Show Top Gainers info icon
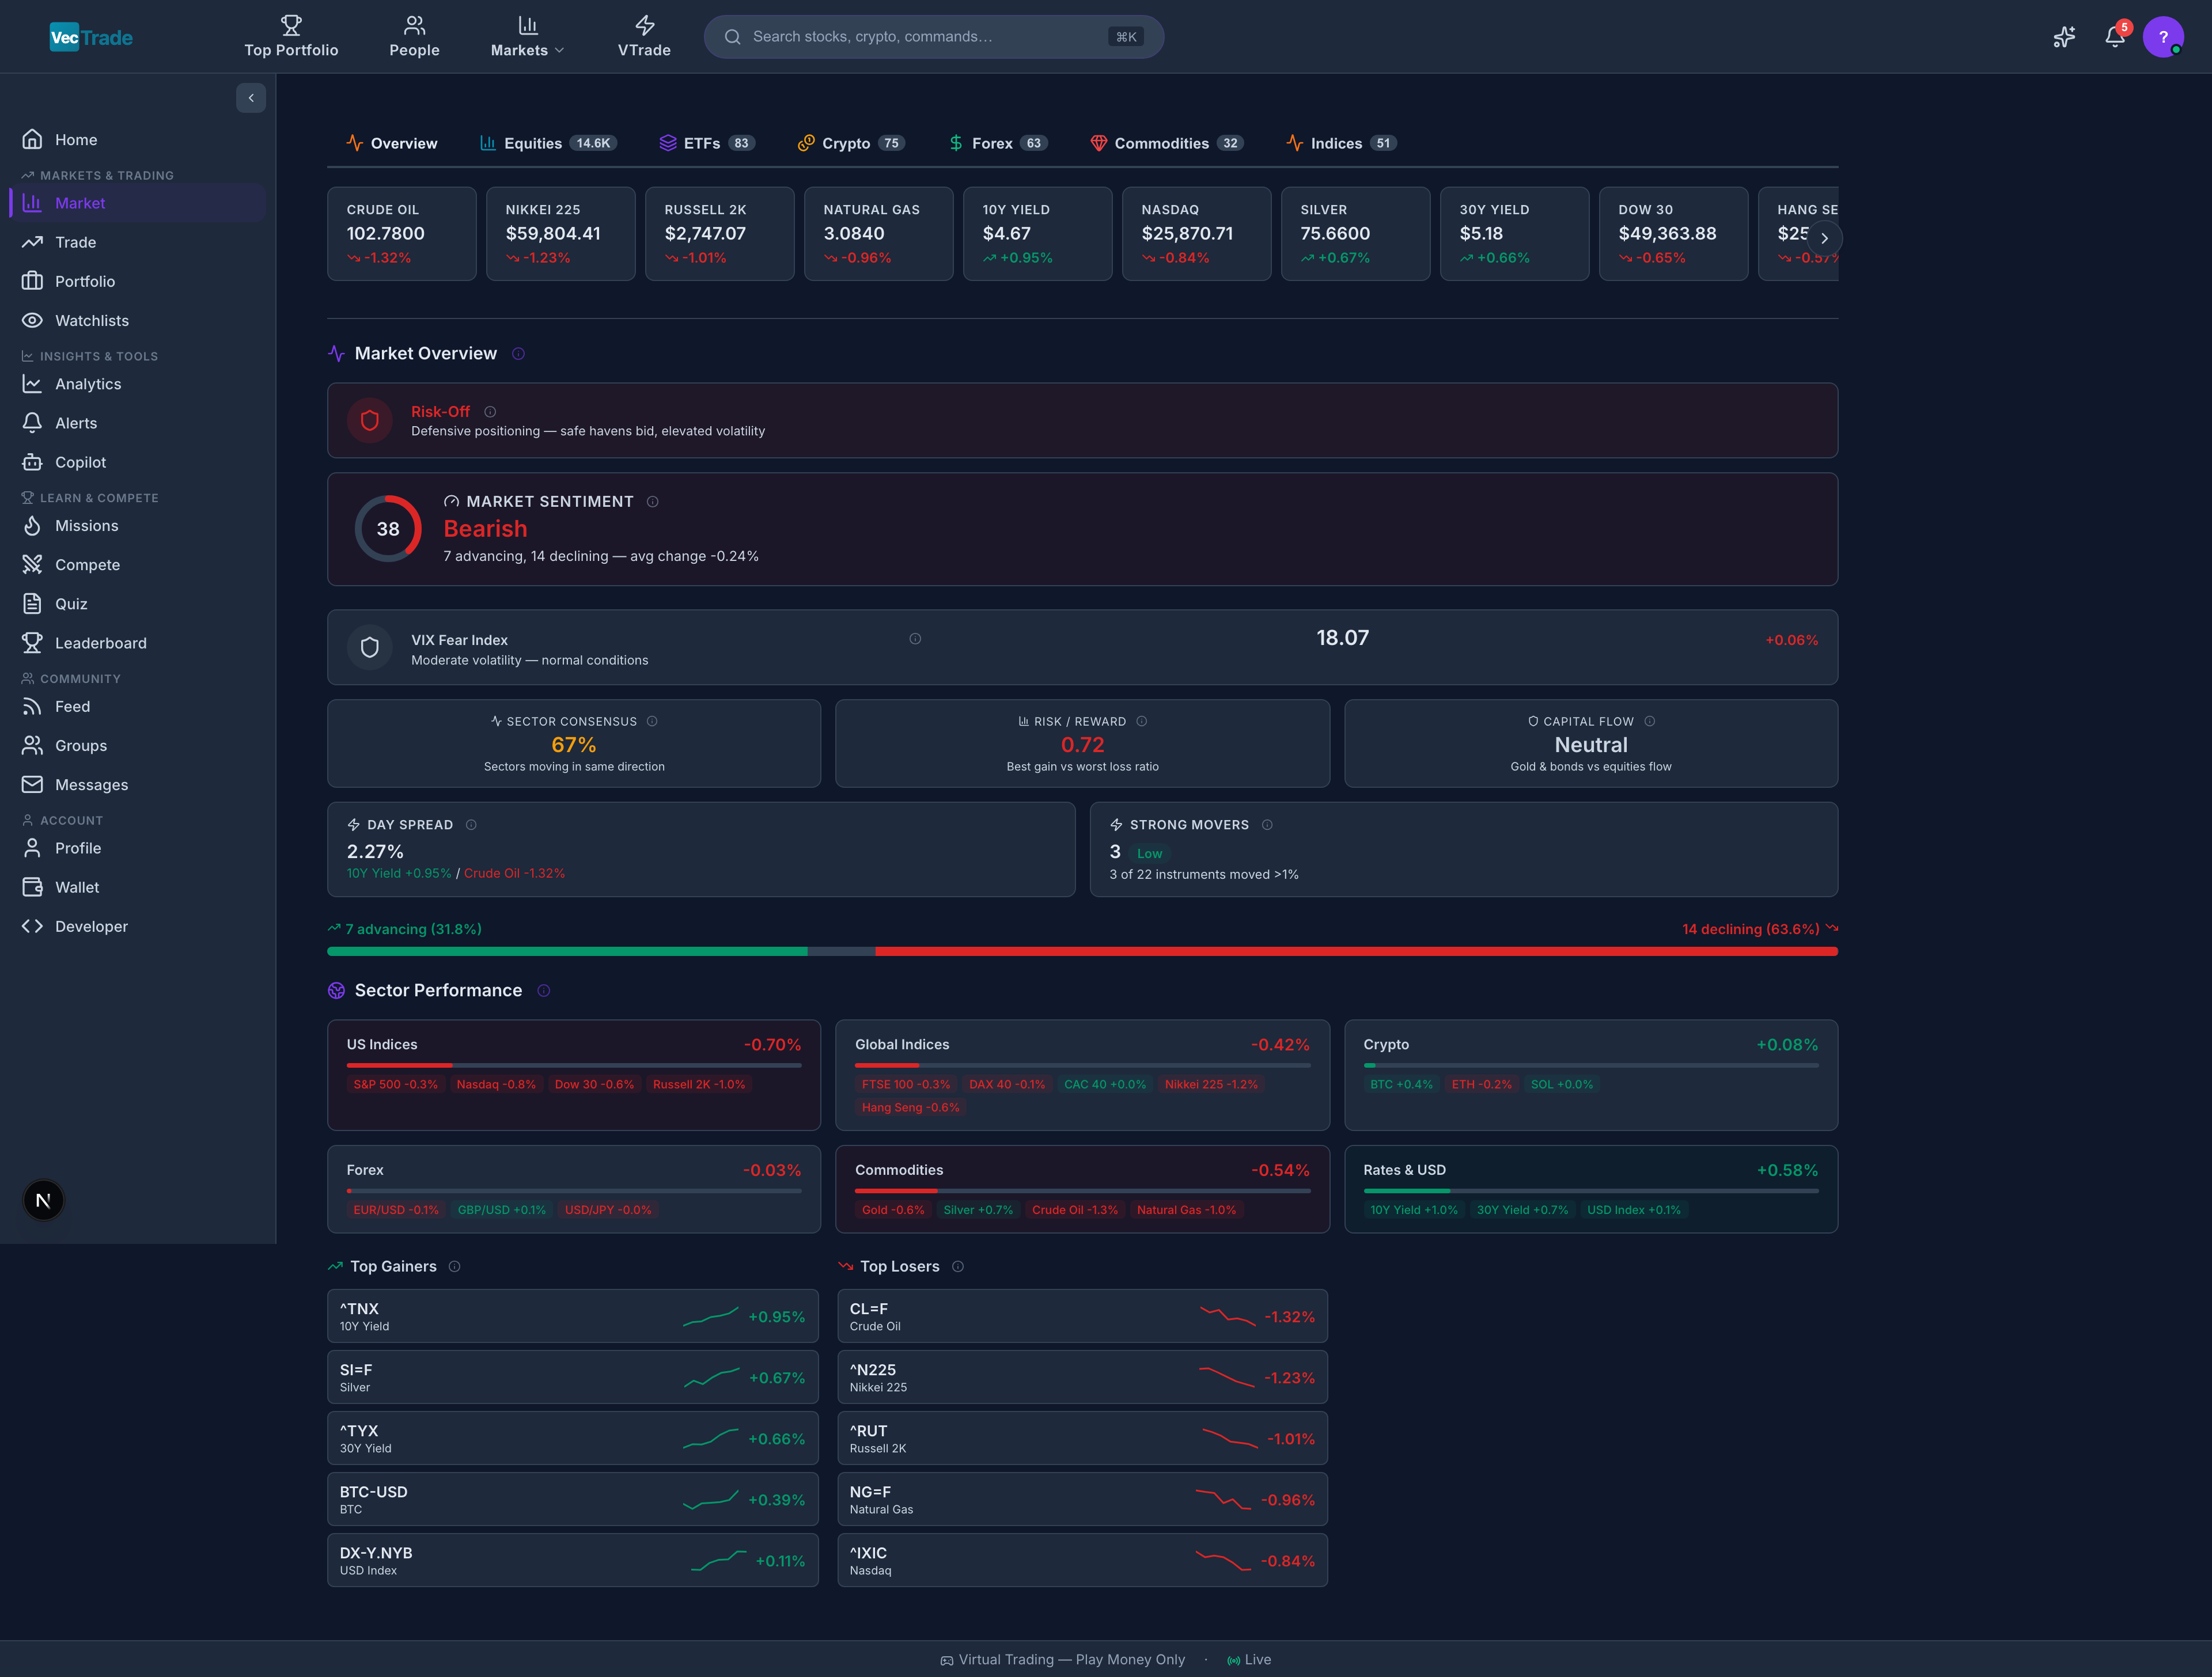This screenshot has width=2212, height=1677. tap(454, 1267)
